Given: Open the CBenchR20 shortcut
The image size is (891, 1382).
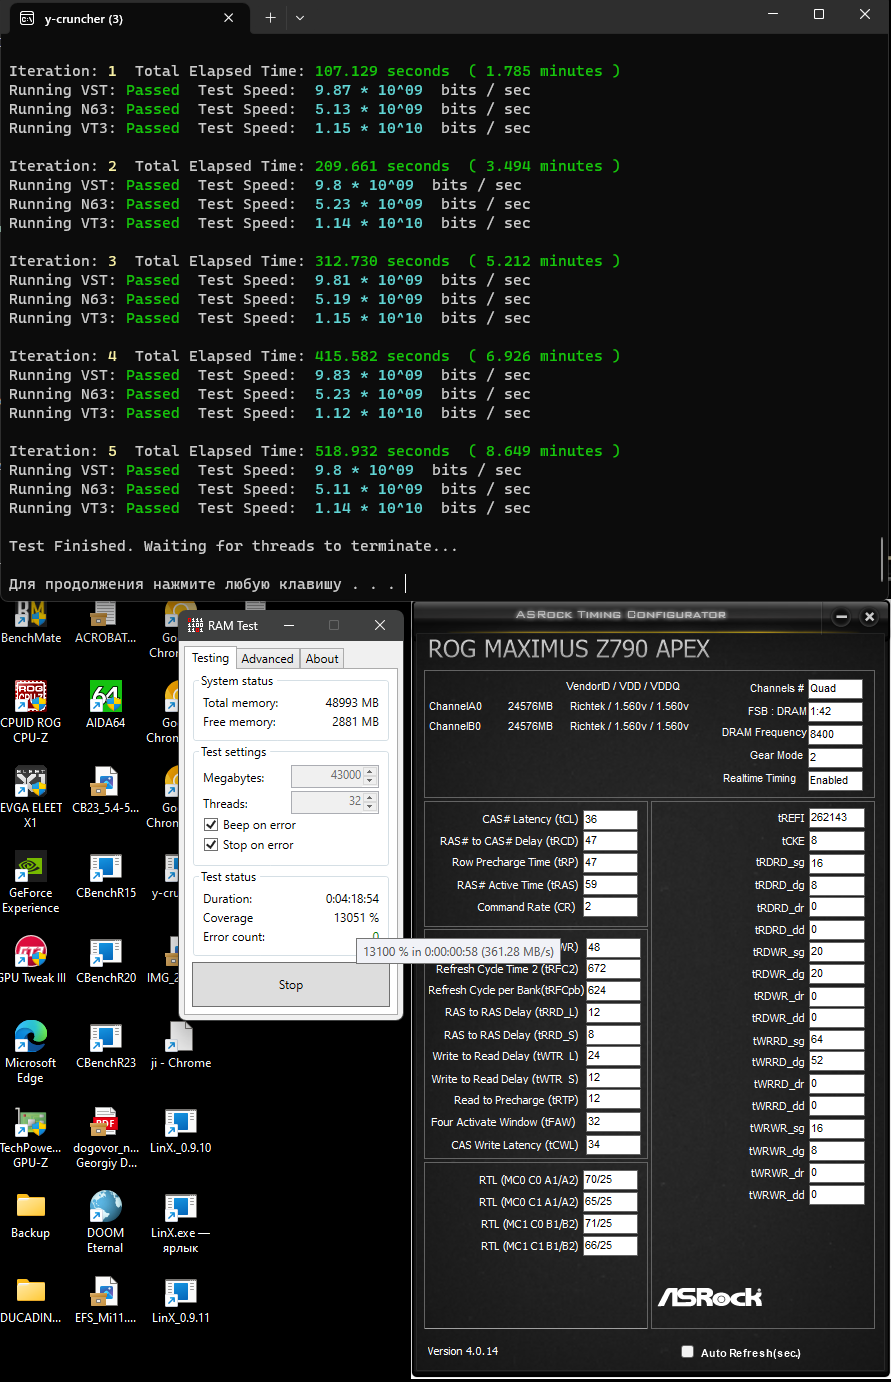Looking at the screenshot, I should point(105,960).
